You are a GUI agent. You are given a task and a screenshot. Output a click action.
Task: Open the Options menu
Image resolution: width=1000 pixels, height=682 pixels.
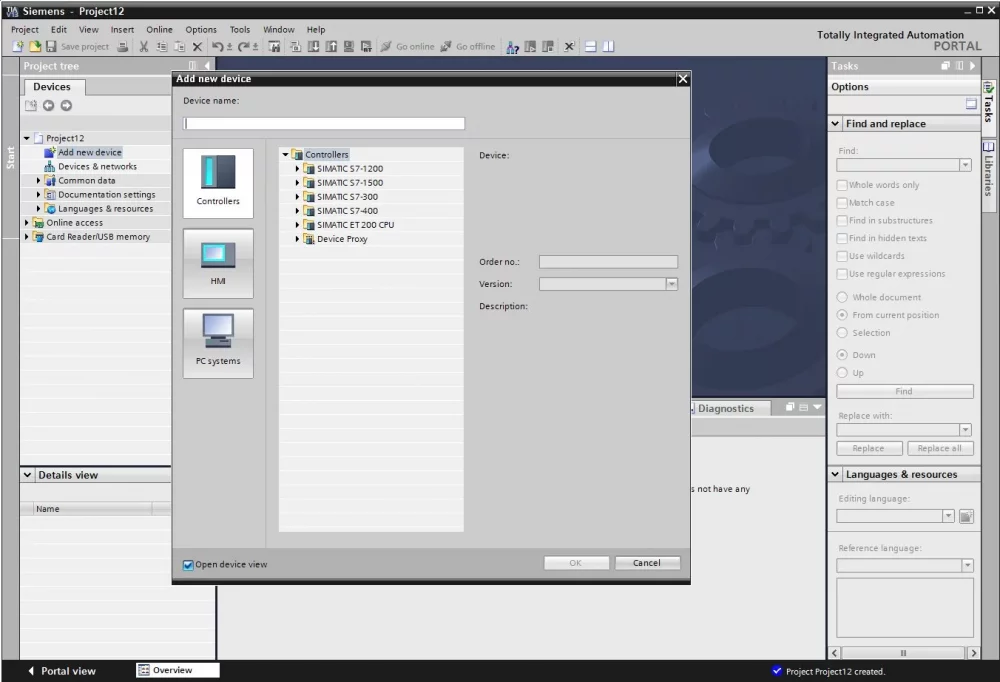[201, 29]
